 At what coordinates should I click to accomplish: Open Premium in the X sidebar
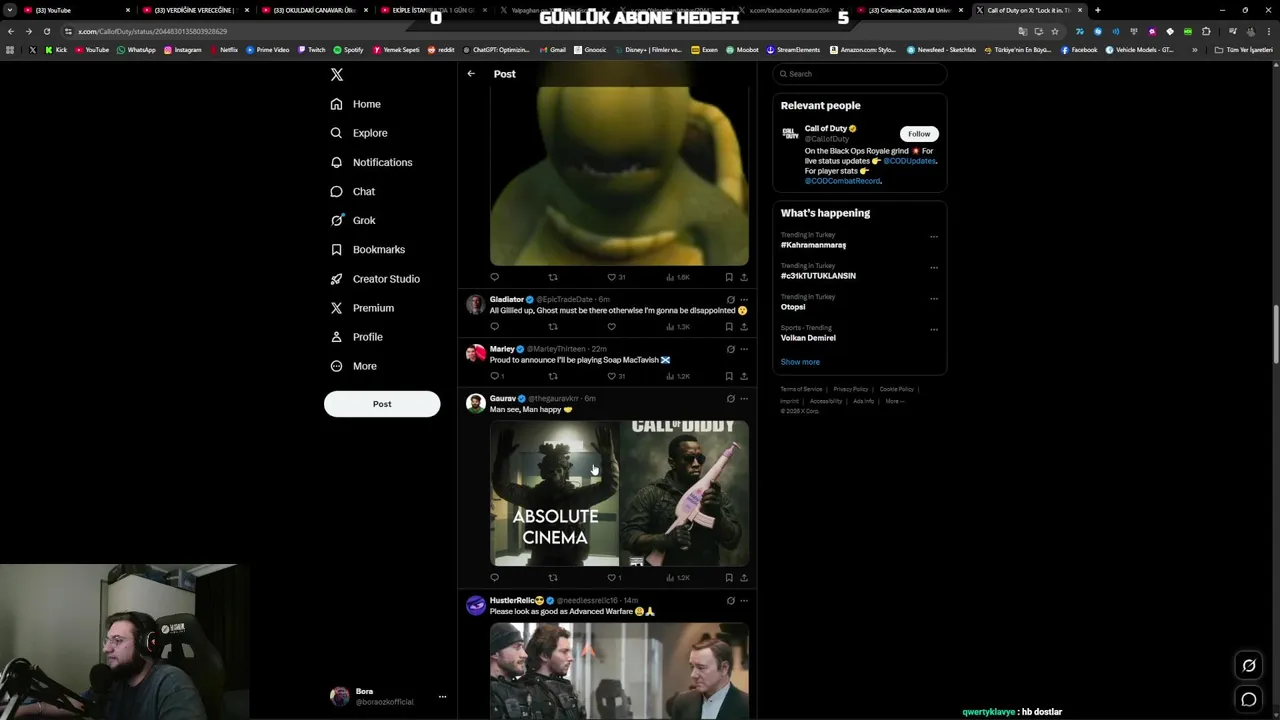tap(362, 308)
